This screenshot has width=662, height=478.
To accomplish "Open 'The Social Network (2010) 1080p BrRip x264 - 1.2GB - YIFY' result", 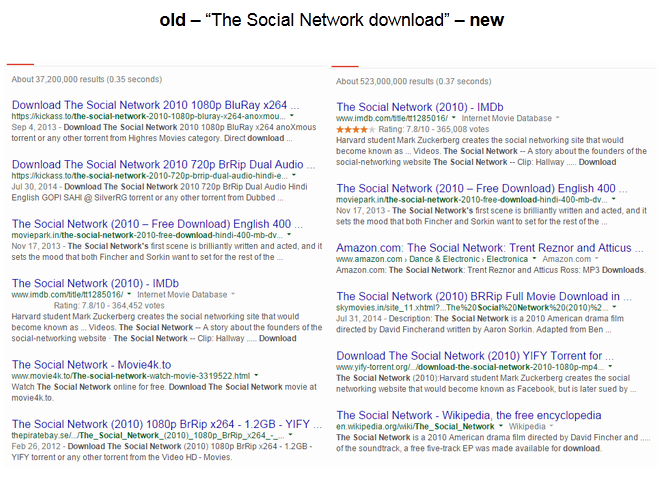I will pos(167,424).
